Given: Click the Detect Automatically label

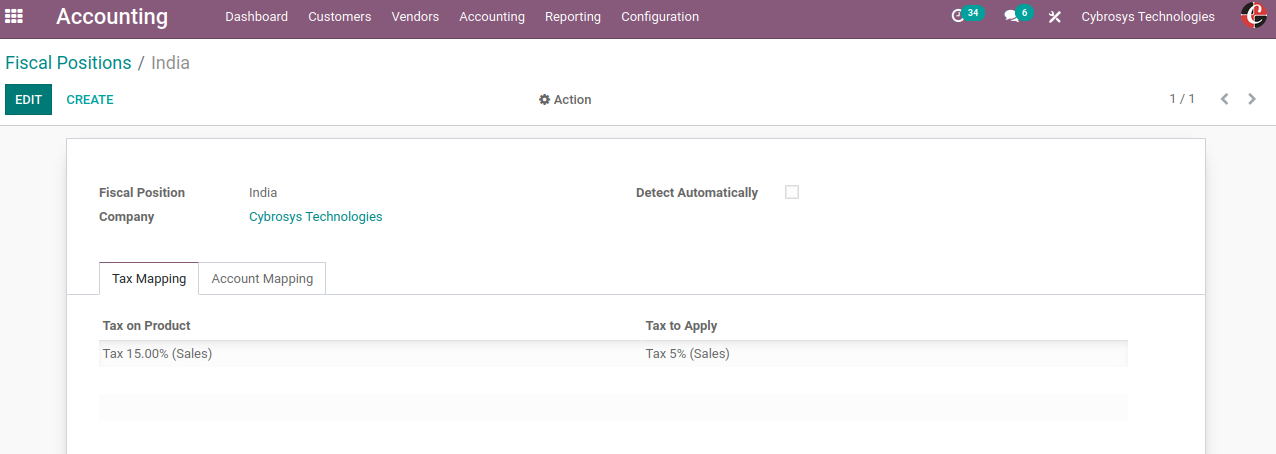Looking at the screenshot, I should click(x=697, y=193).
